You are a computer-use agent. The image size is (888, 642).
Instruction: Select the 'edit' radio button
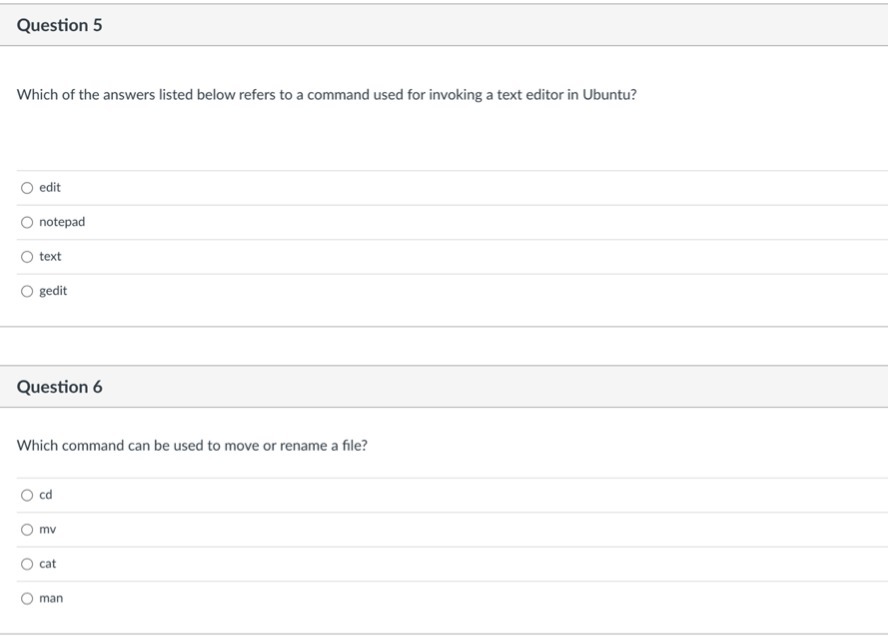tap(26, 188)
